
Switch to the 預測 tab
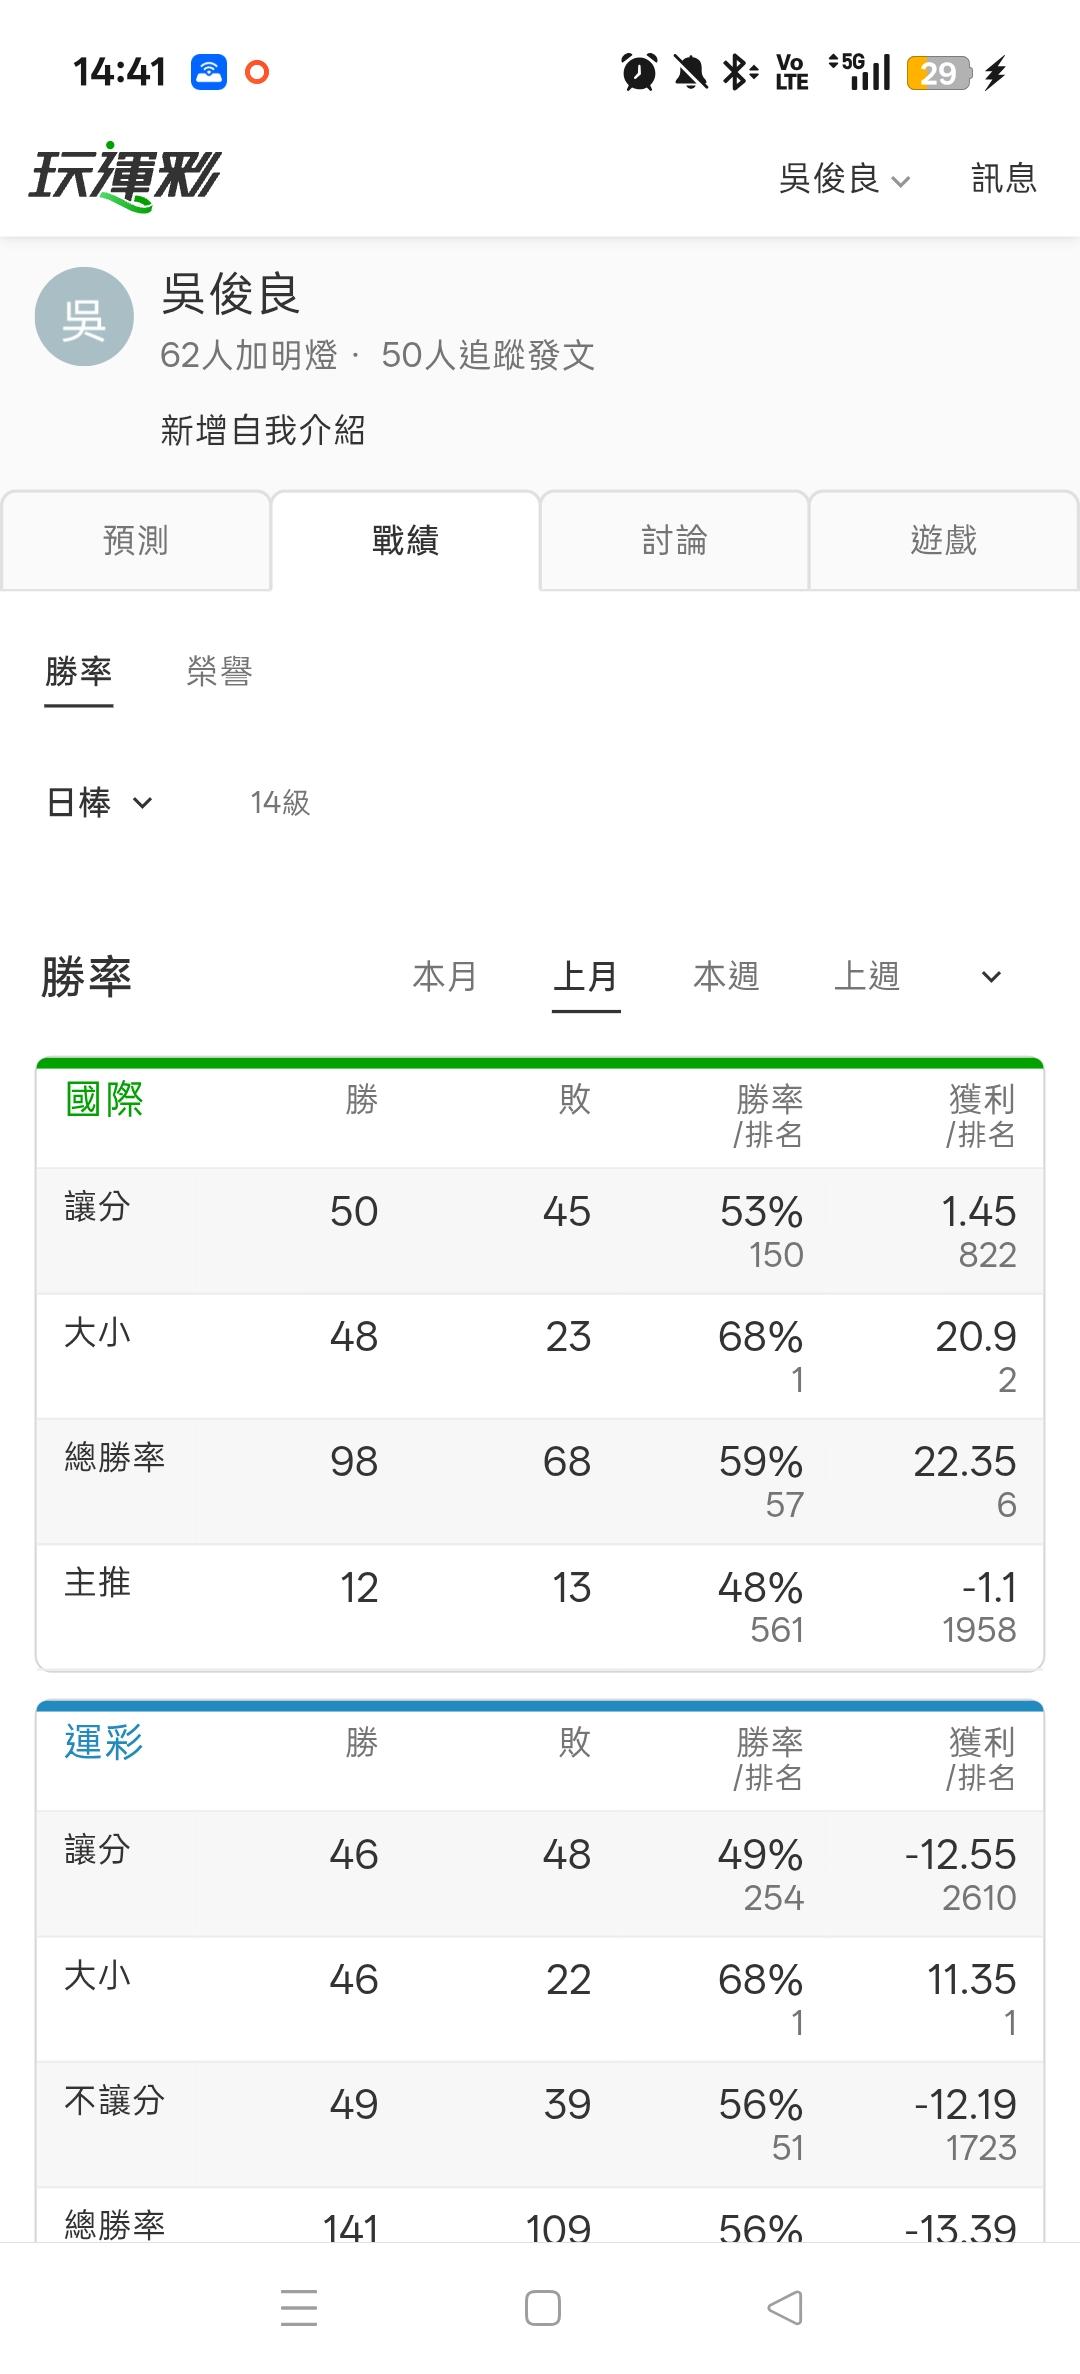pyautogui.click(x=136, y=540)
